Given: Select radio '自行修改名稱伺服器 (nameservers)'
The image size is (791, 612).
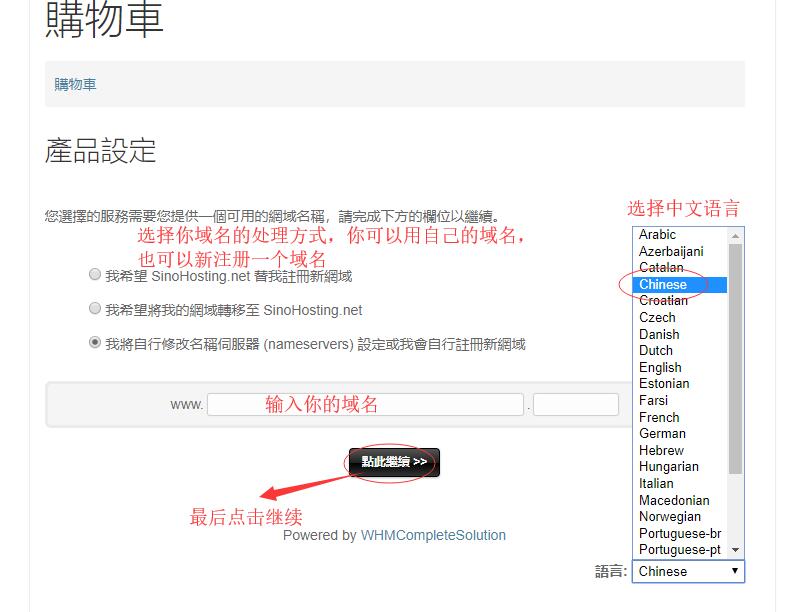Looking at the screenshot, I should click(x=95, y=343).
